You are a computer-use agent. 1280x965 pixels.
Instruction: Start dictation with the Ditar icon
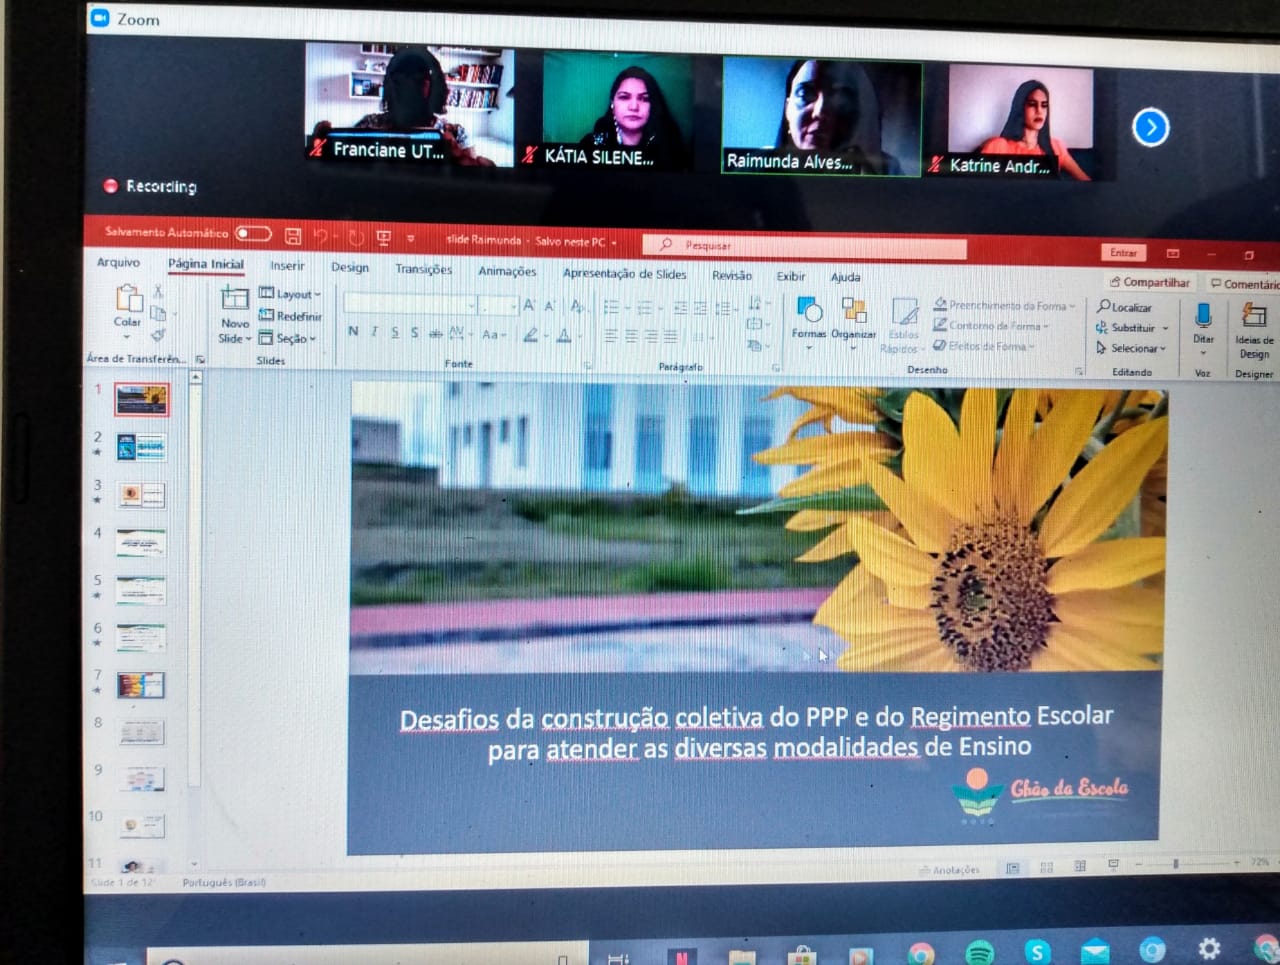pyautogui.click(x=1203, y=316)
